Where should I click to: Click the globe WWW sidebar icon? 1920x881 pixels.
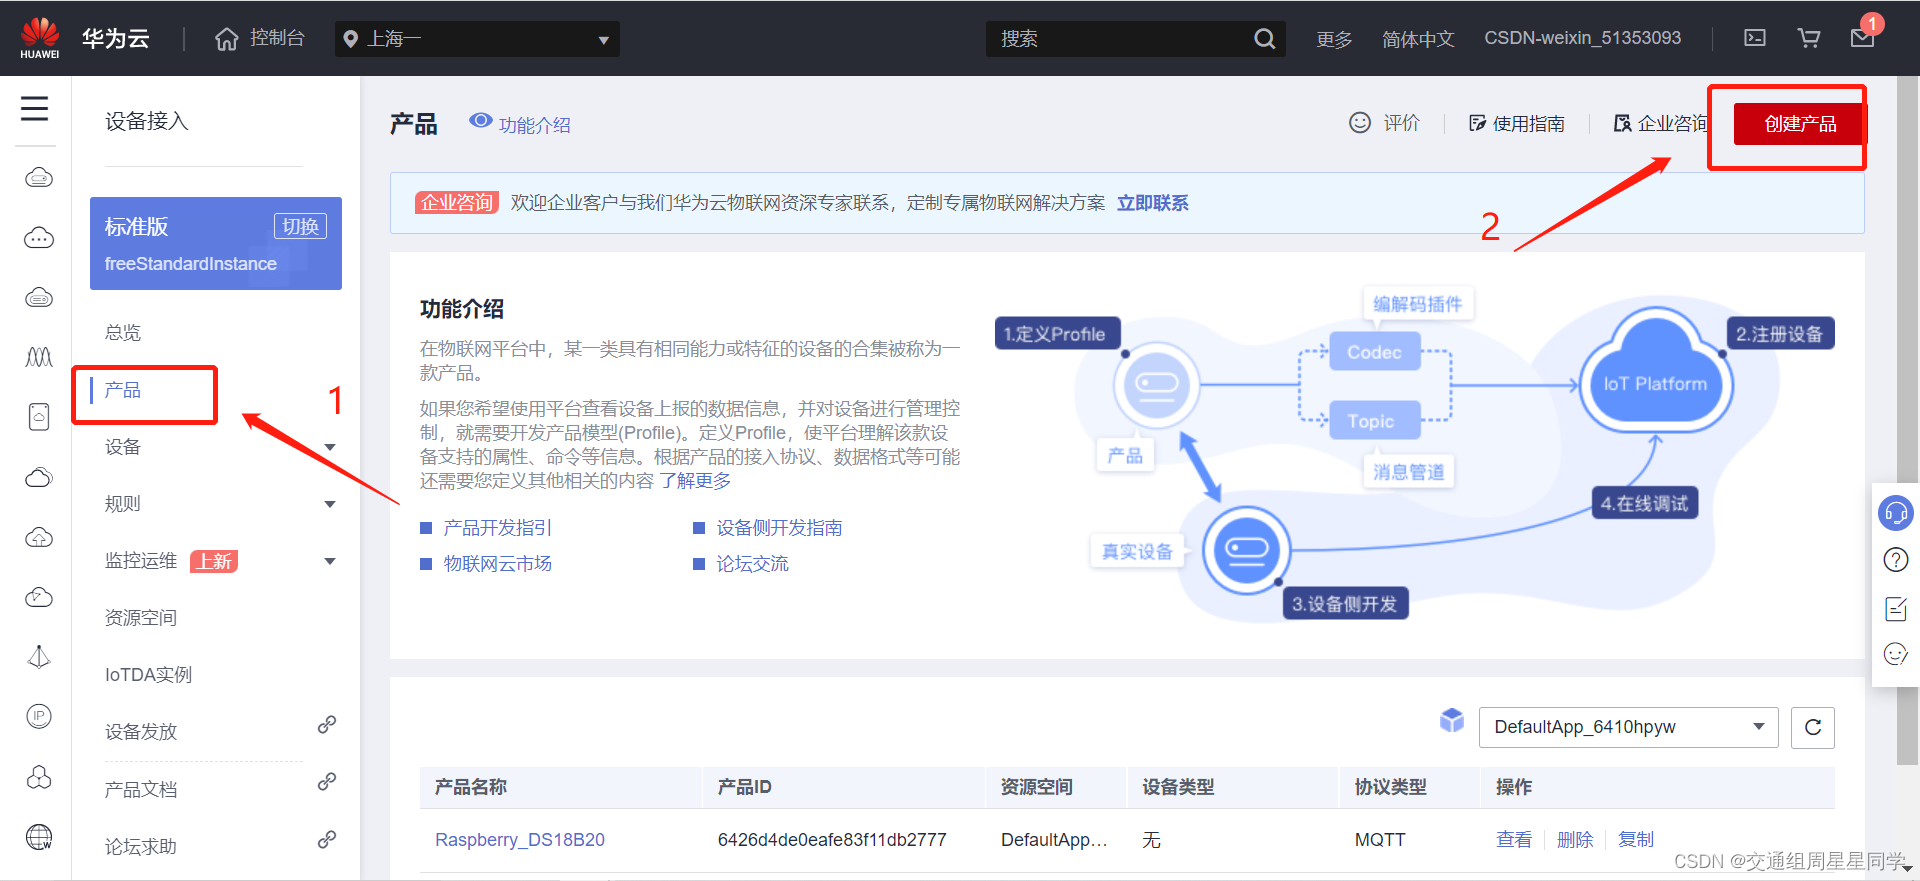click(39, 837)
